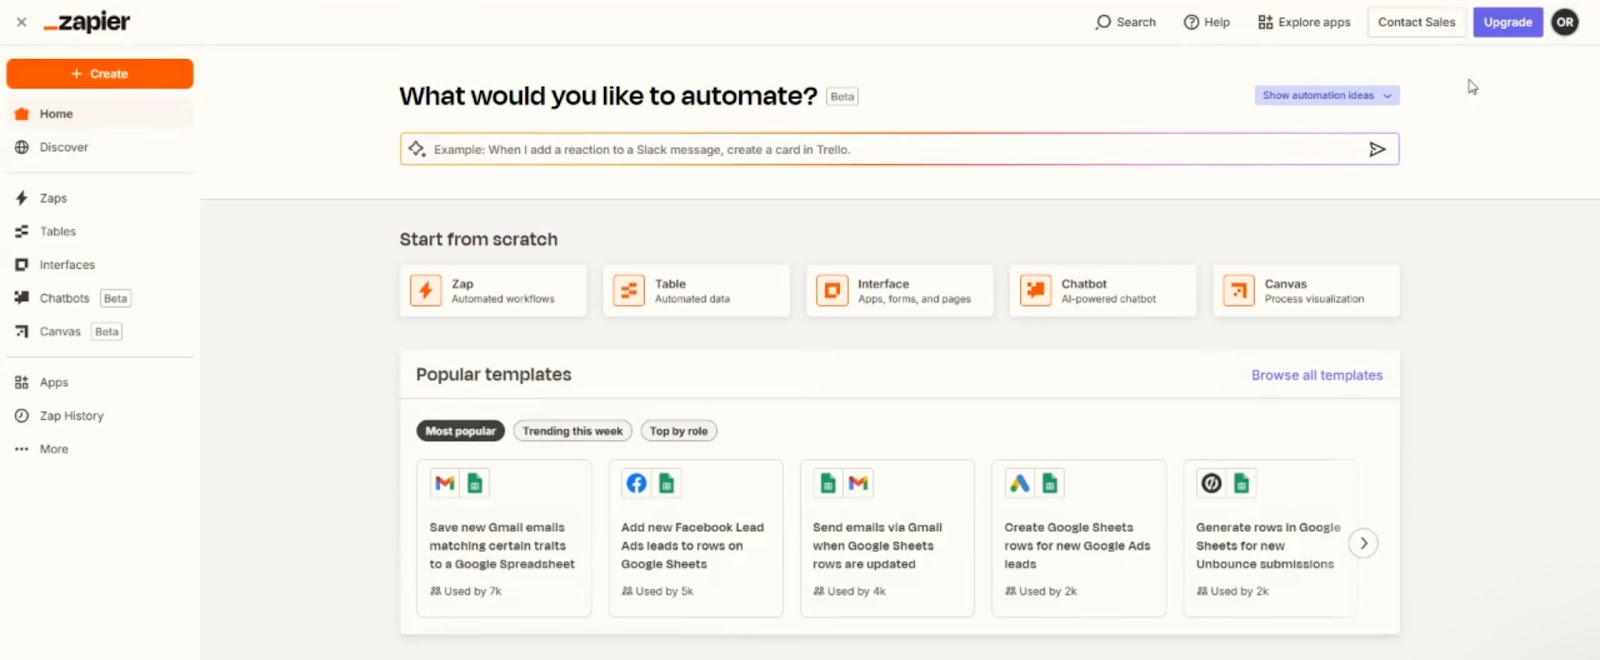The width and height of the screenshot is (1600, 660).
Task: Select the Most popular tab
Action: (x=460, y=431)
